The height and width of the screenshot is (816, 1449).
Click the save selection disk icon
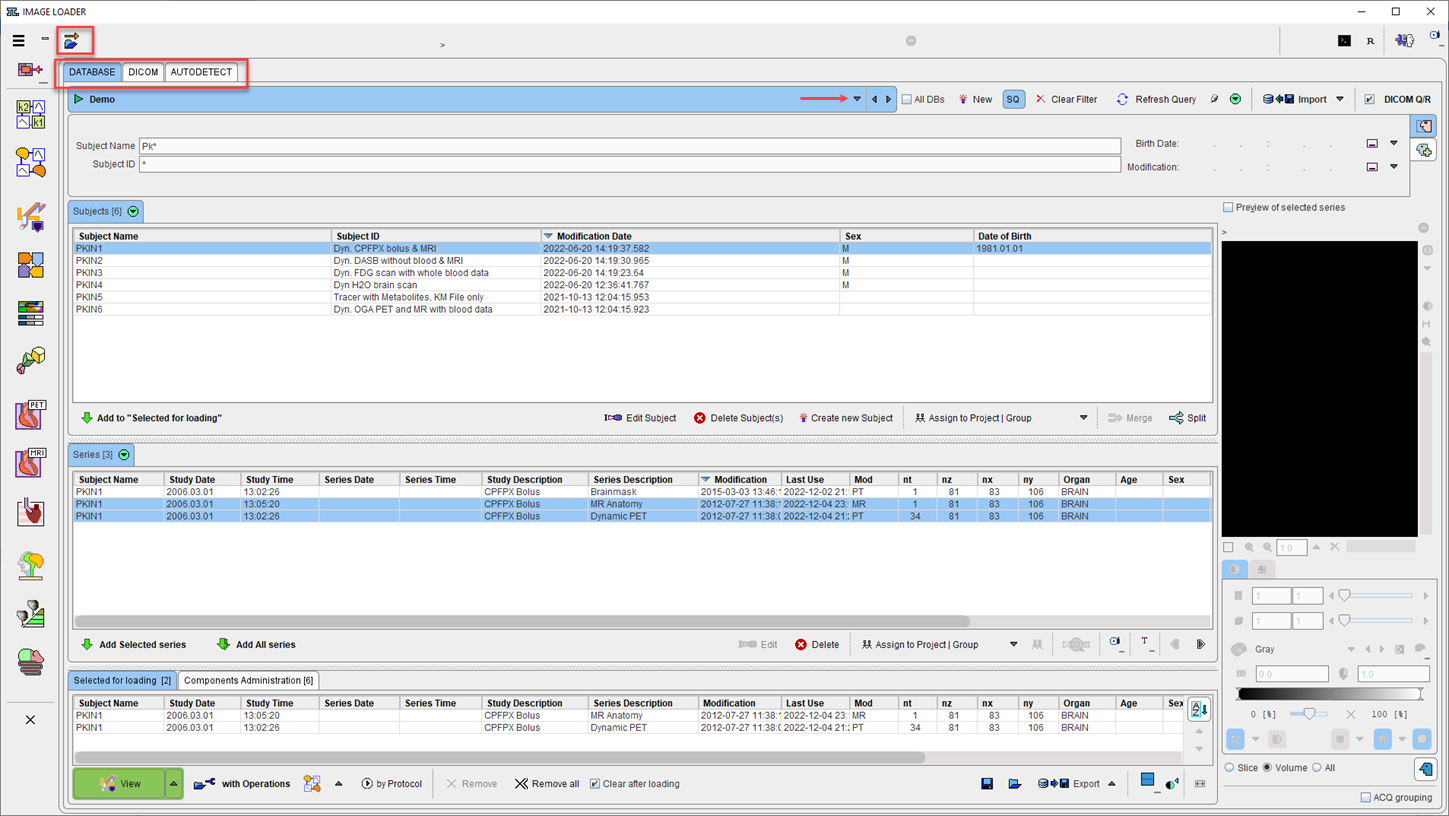pos(987,784)
